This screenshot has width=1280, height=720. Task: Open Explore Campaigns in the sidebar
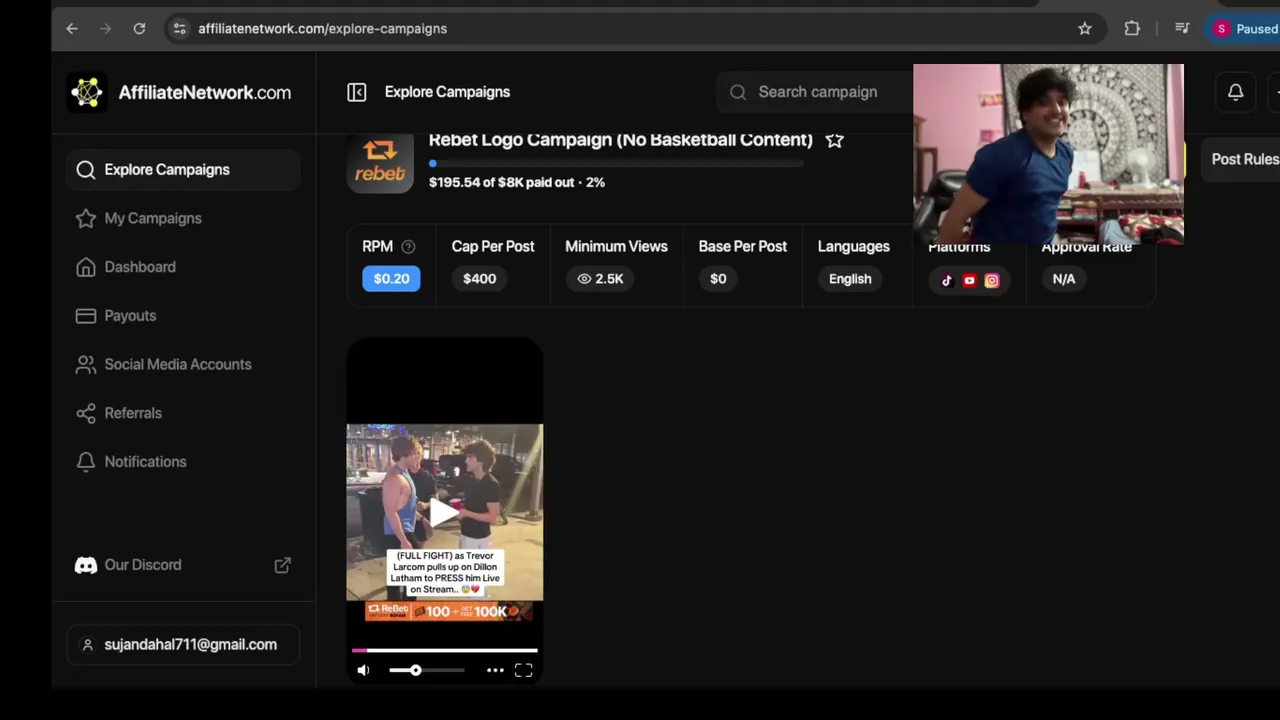(x=184, y=170)
